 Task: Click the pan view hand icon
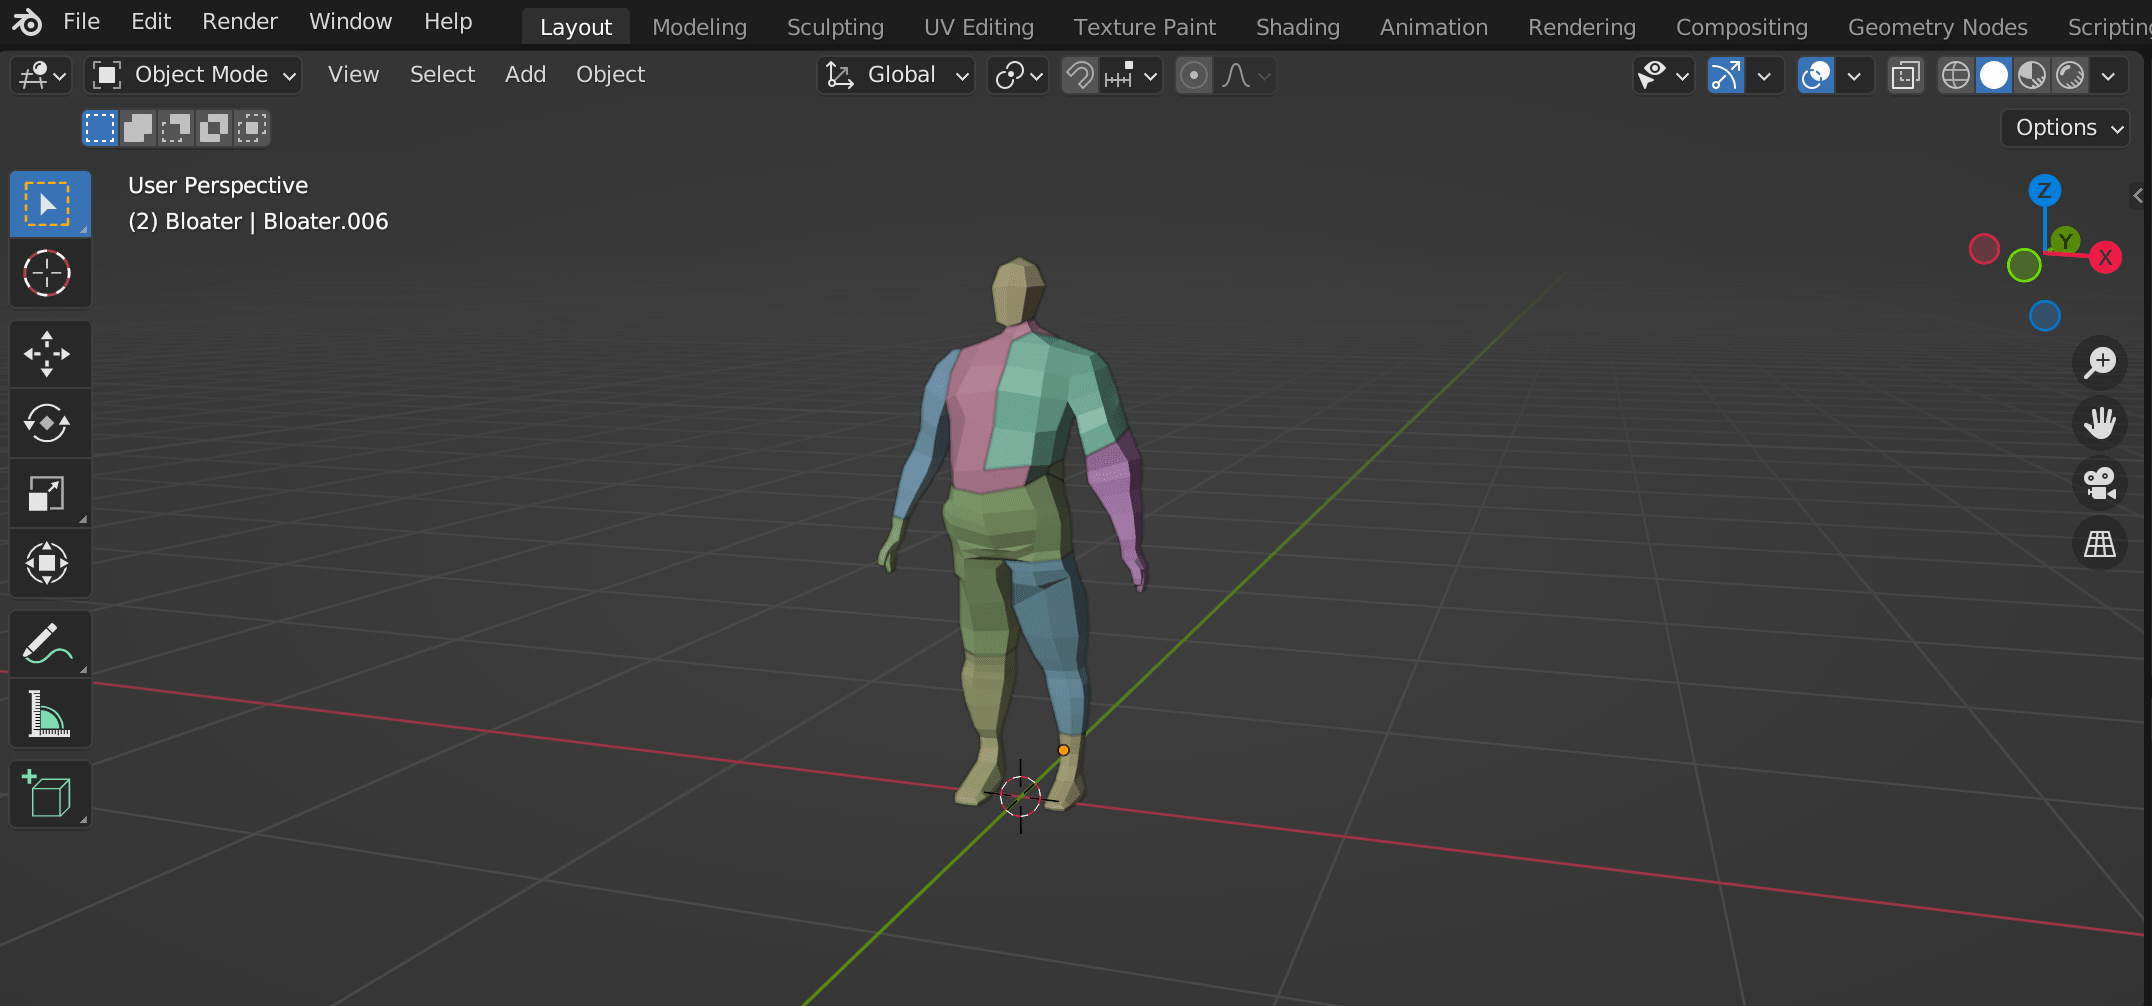click(x=2099, y=423)
